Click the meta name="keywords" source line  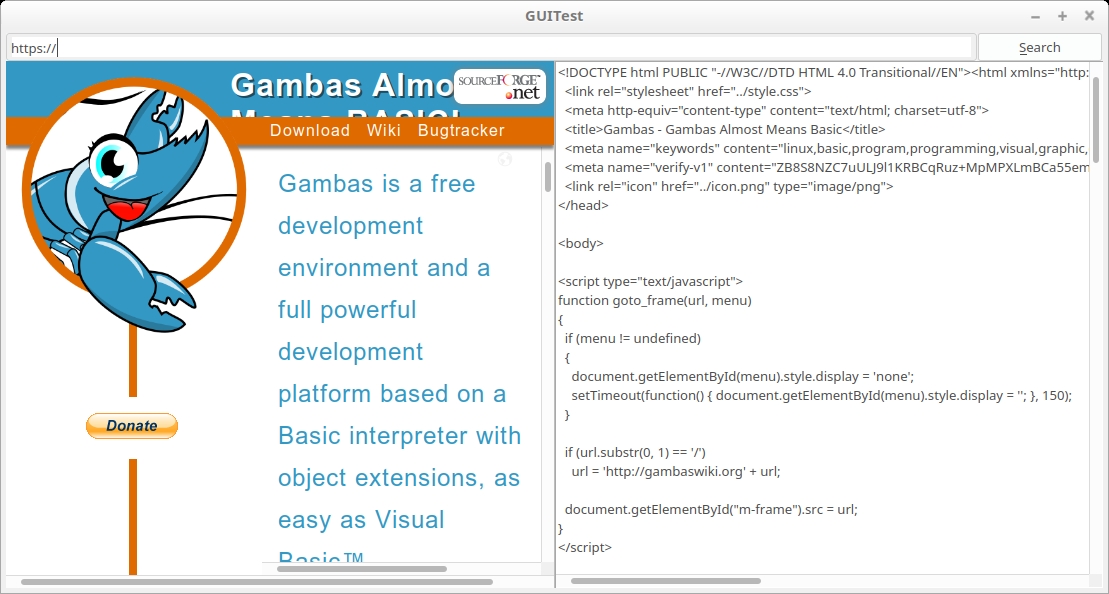827,148
